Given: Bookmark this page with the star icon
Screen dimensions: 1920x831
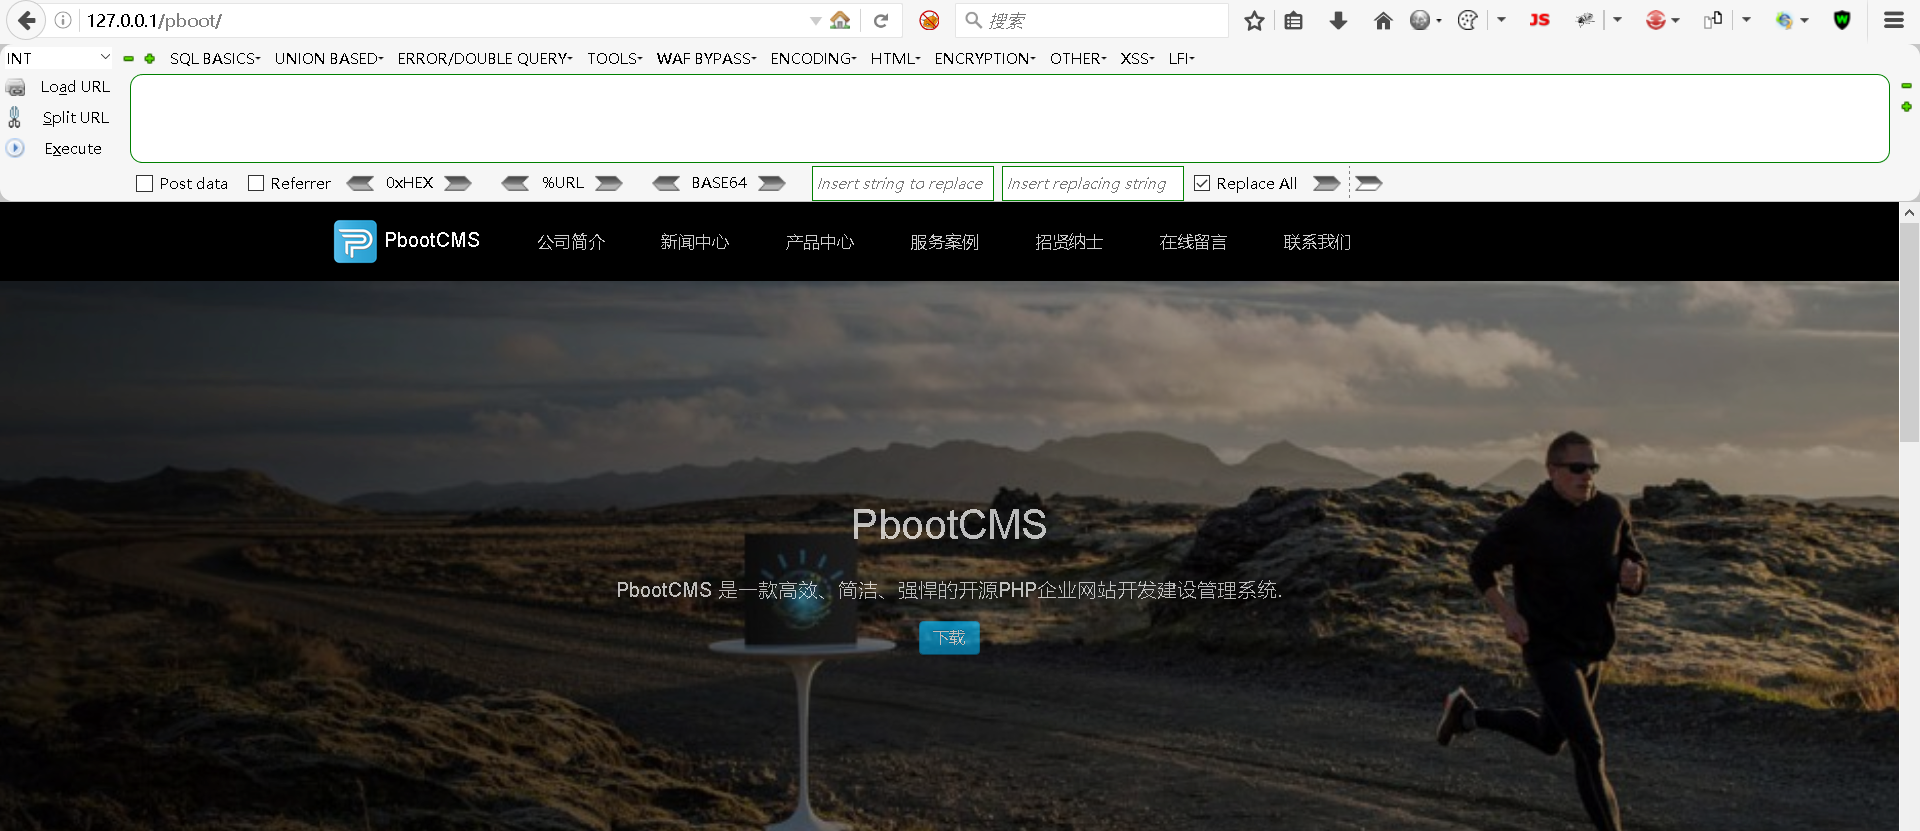Looking at the screenshot, I should (1254, 20).
